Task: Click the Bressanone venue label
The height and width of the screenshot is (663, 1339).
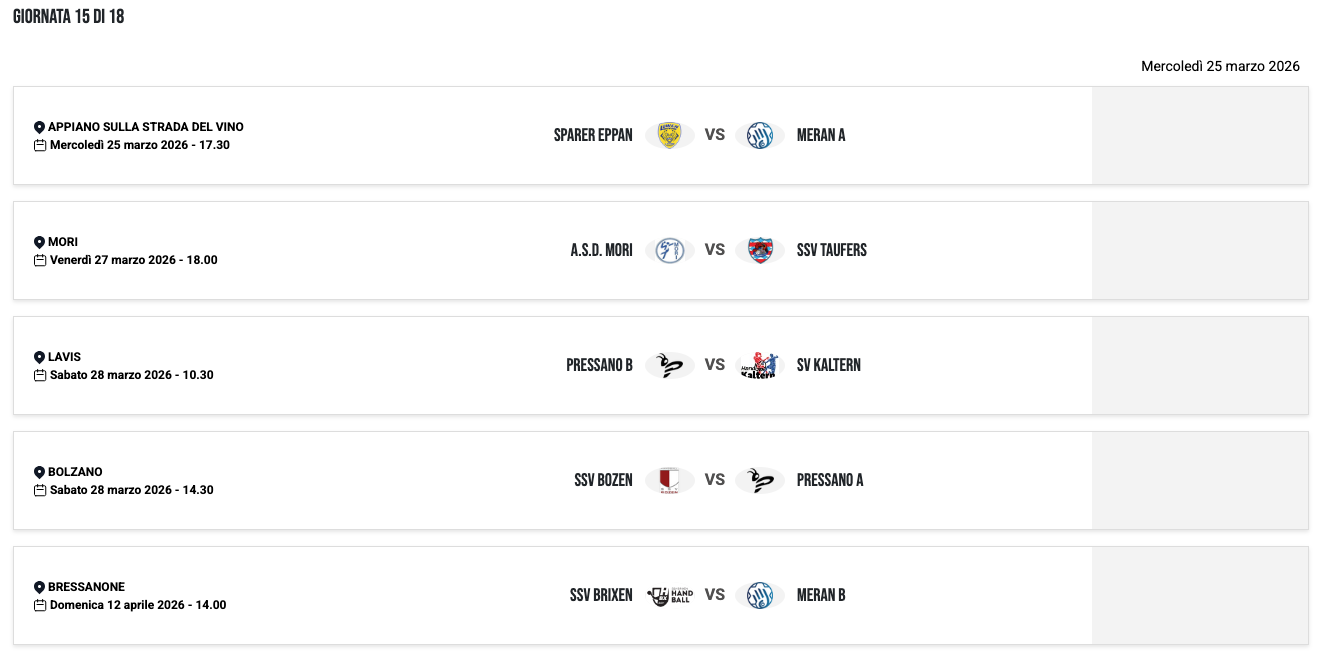Action: pyautogui.click(x=86, y=587)
